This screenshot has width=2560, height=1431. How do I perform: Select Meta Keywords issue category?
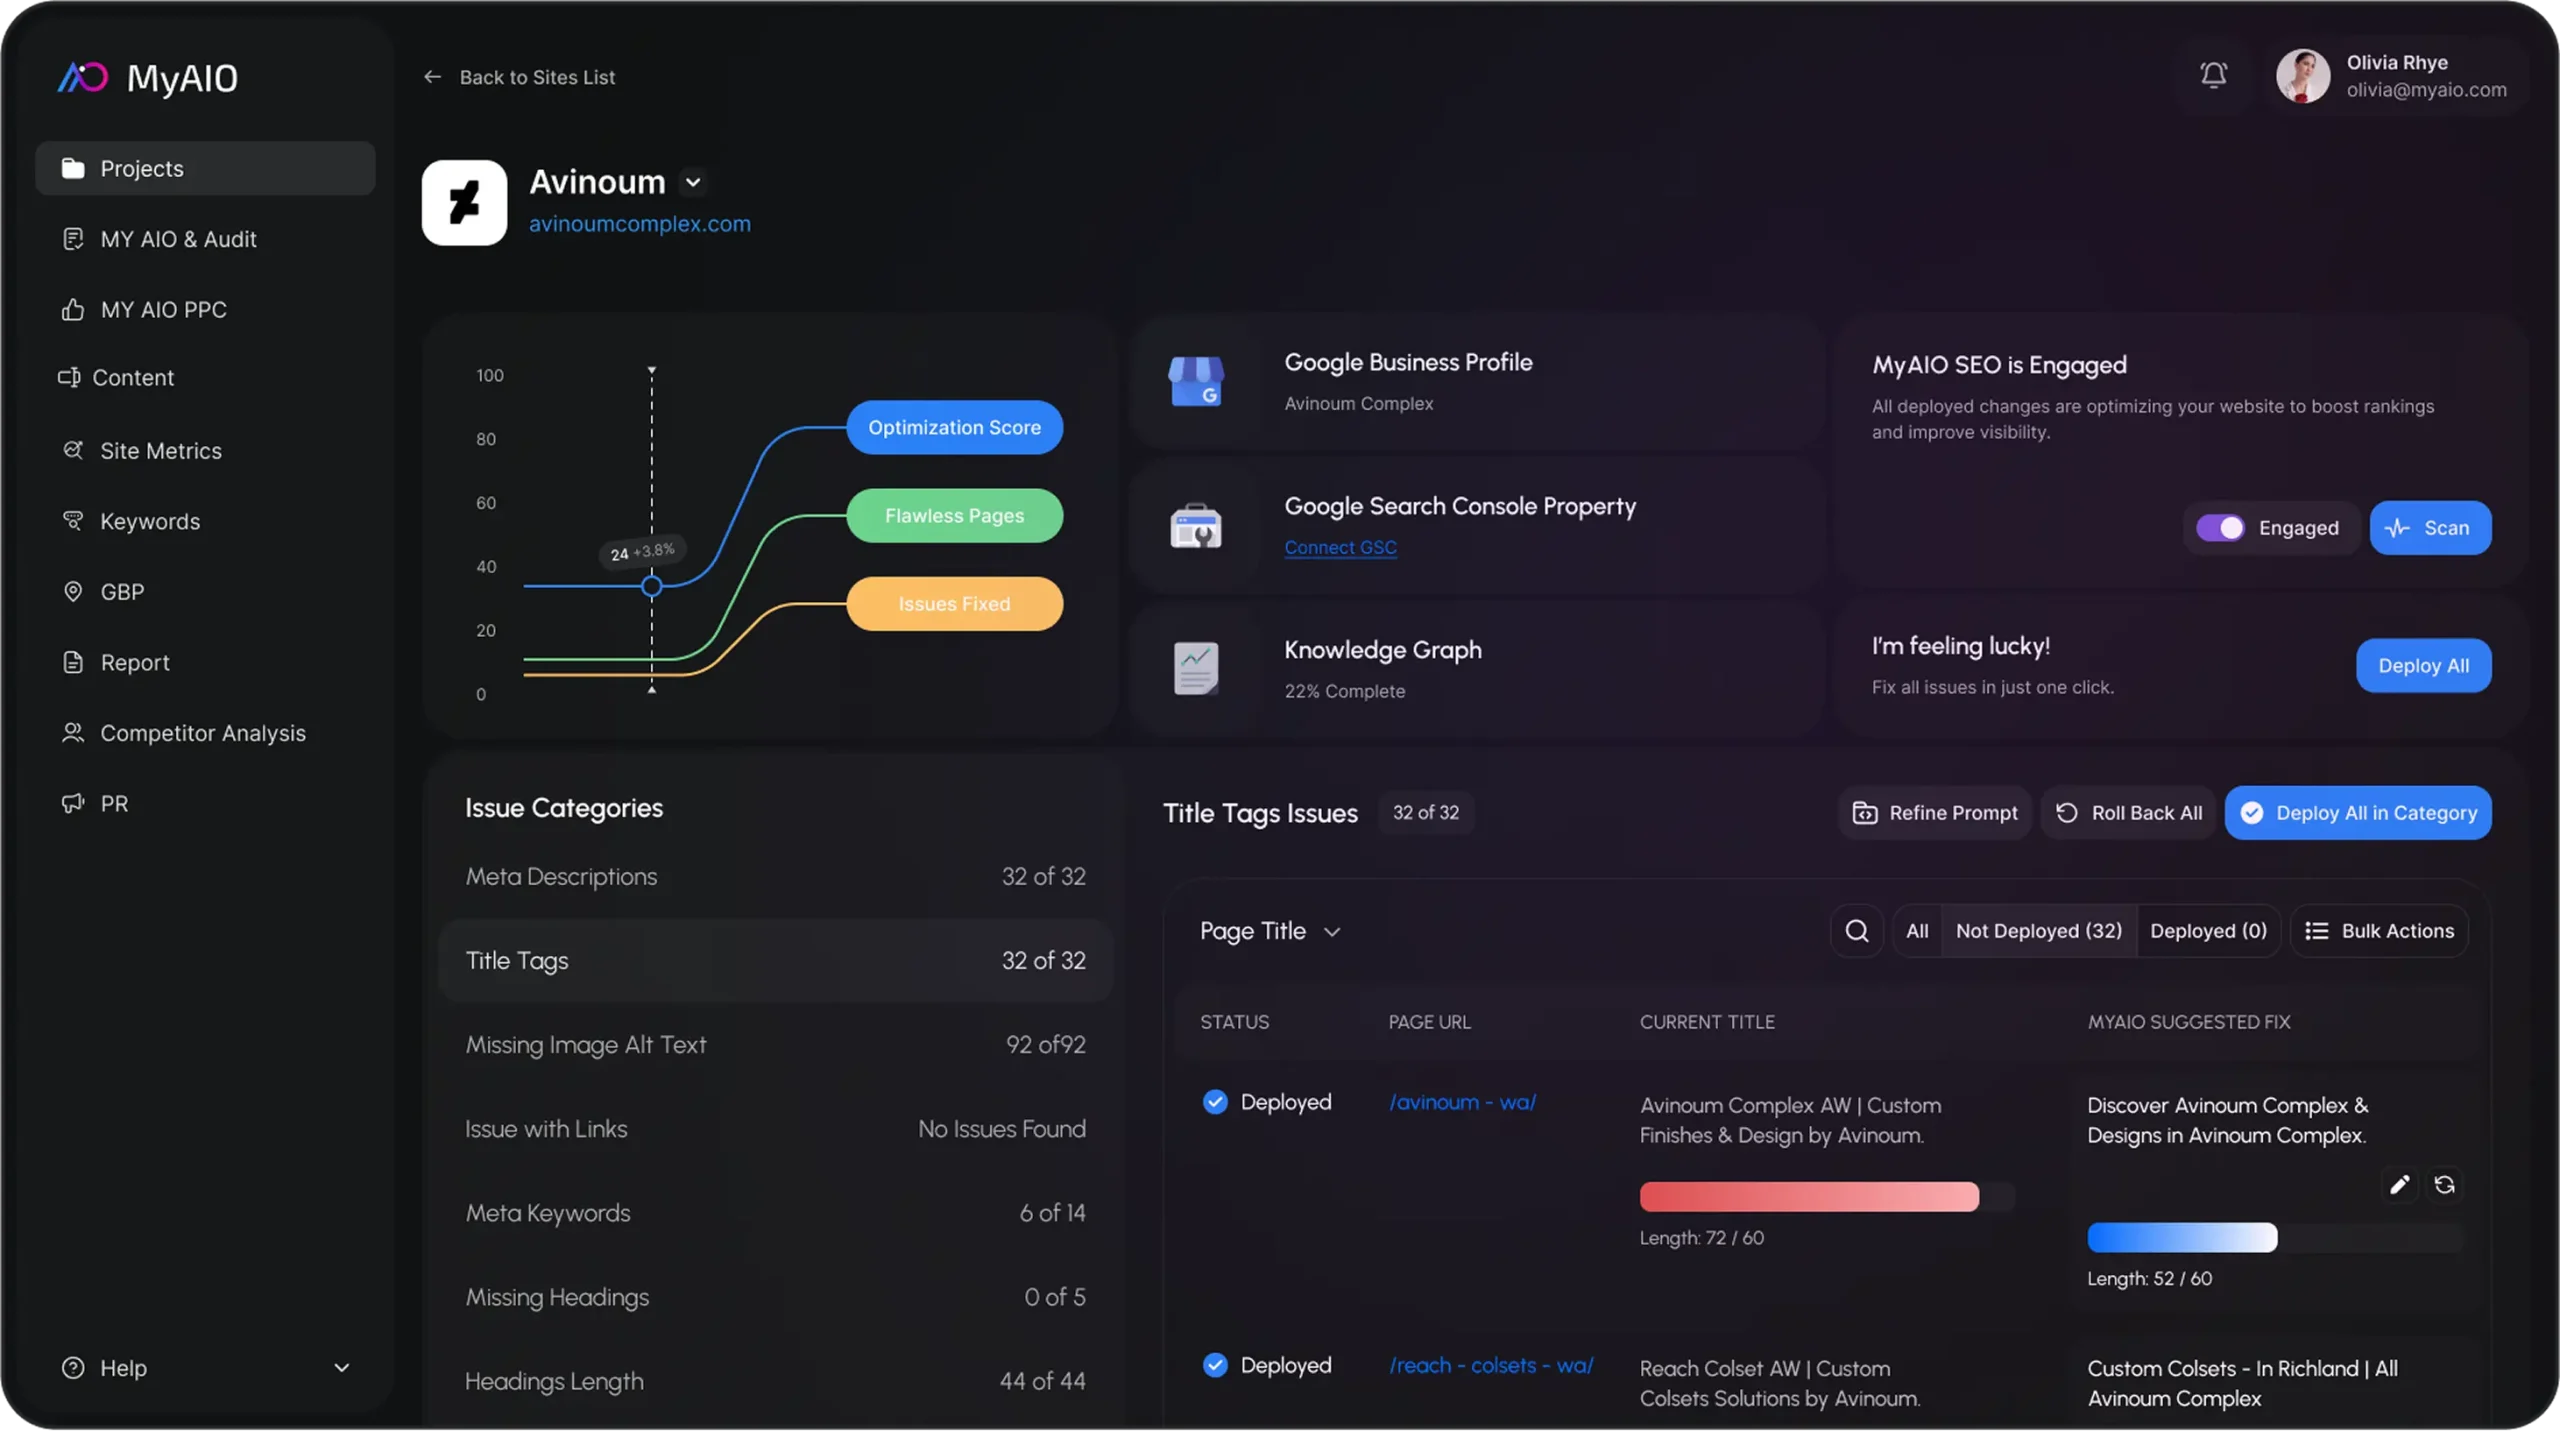point(775,1213)
